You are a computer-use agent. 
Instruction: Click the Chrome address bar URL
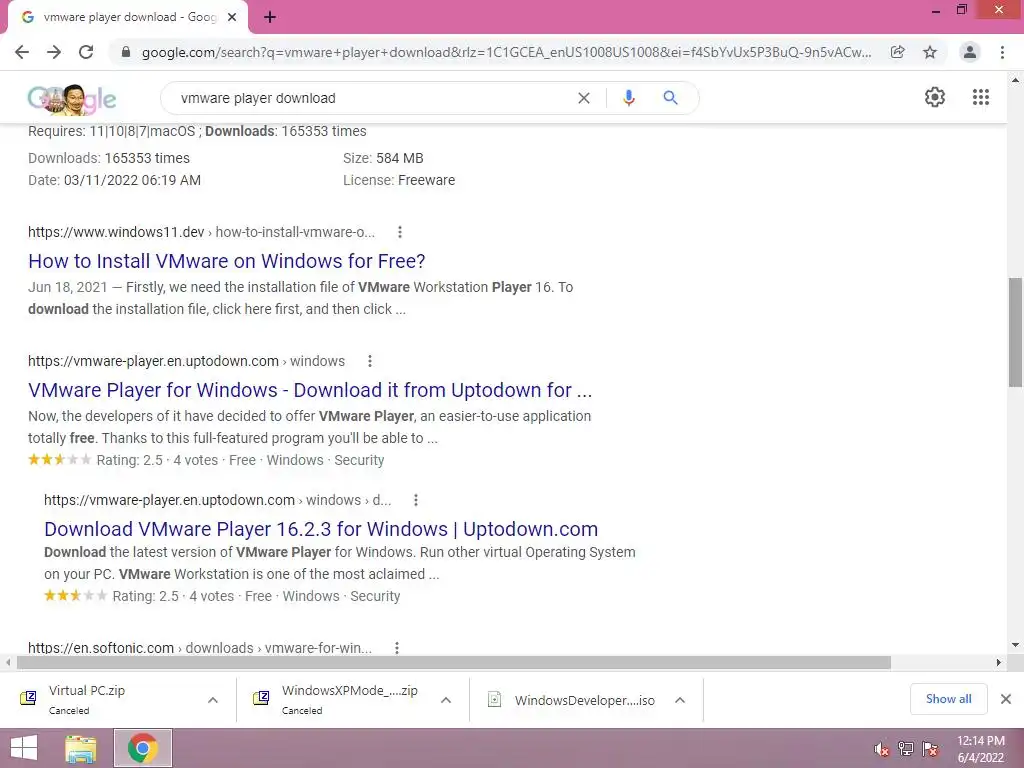(x=506, y=52)
